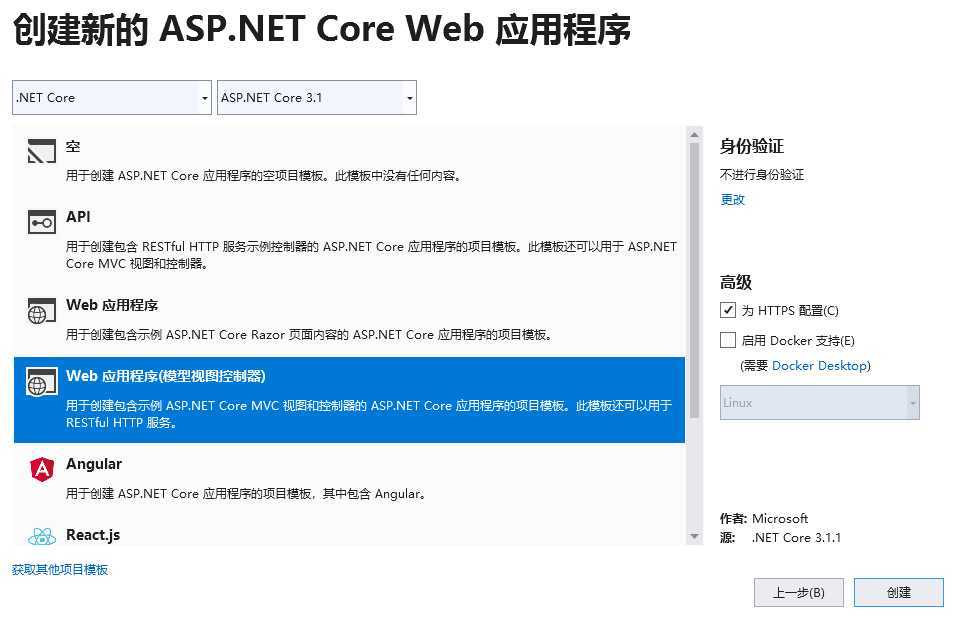Click the 为 HTTPS 配置(C) label

pos(790,311)
